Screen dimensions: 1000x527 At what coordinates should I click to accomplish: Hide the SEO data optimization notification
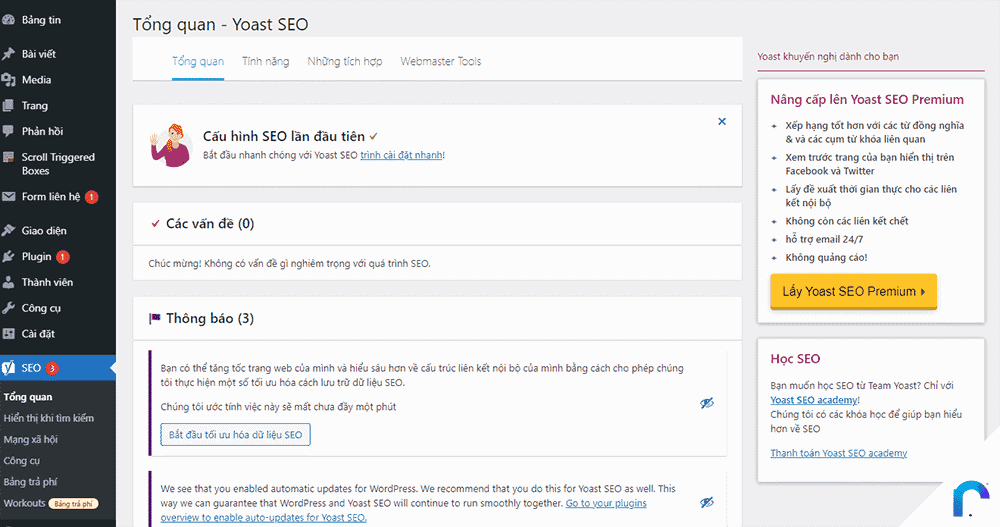(x=707, y=403)
